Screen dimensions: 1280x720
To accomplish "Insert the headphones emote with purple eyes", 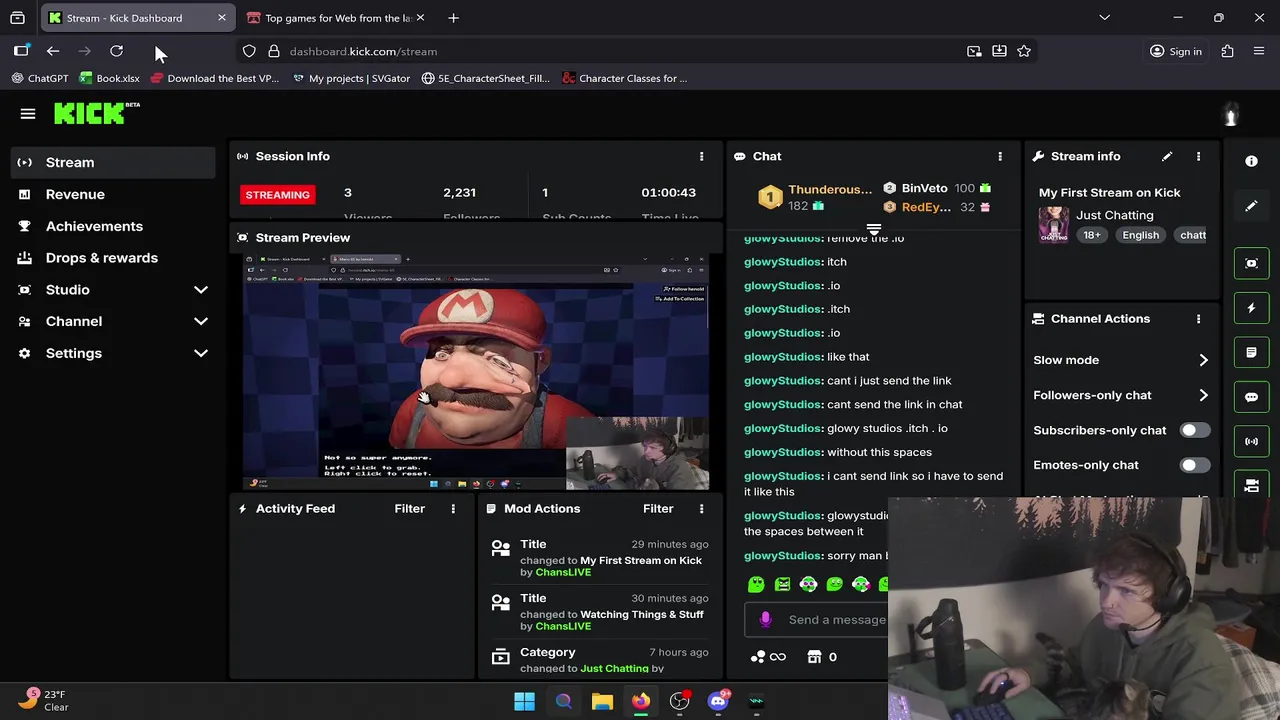I will point(808,584).
